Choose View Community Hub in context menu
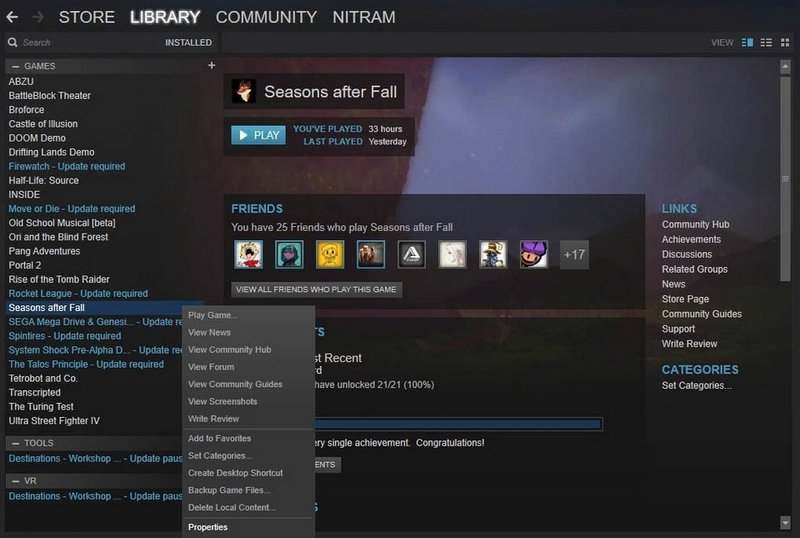This screenshot has width=800, height=538. [248, 350]
